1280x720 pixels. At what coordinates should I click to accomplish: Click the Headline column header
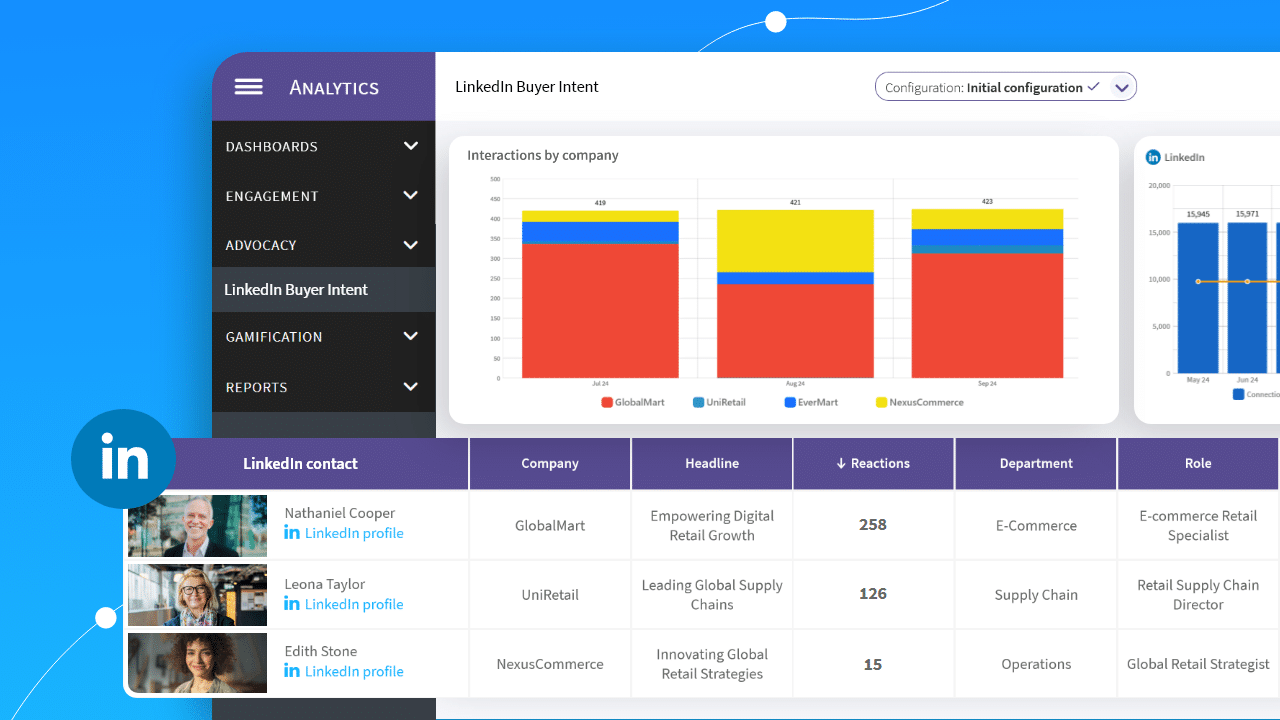[712, 464]
